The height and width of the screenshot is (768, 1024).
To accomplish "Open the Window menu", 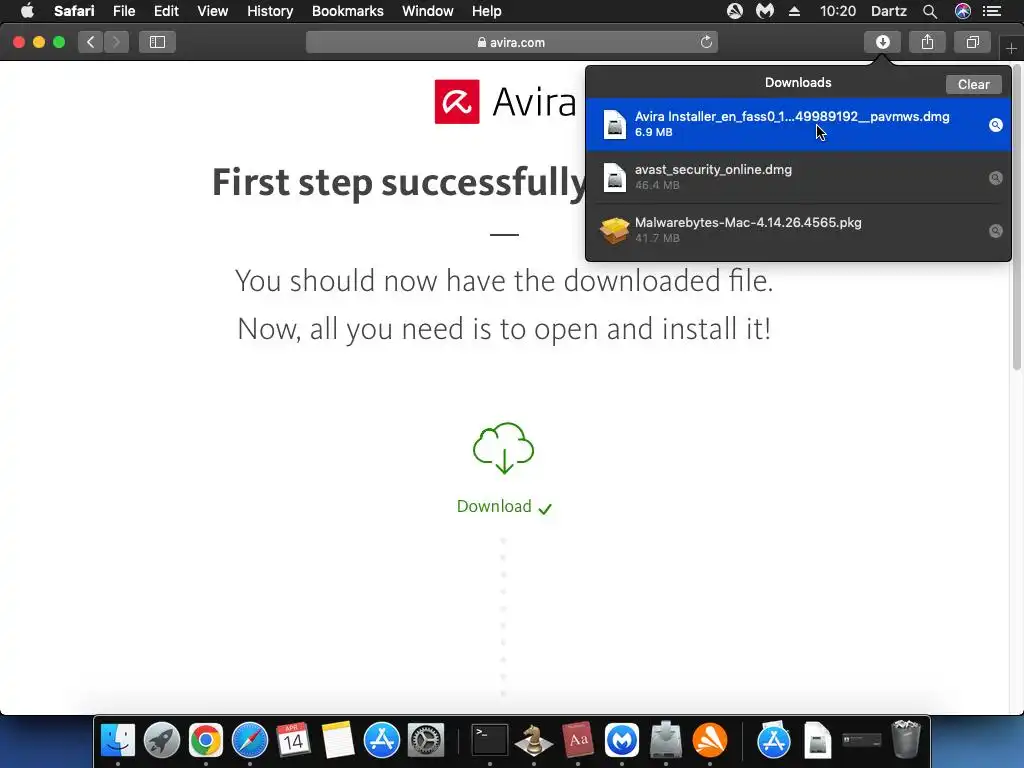I will pyautogui.click(x=427, y=11).
